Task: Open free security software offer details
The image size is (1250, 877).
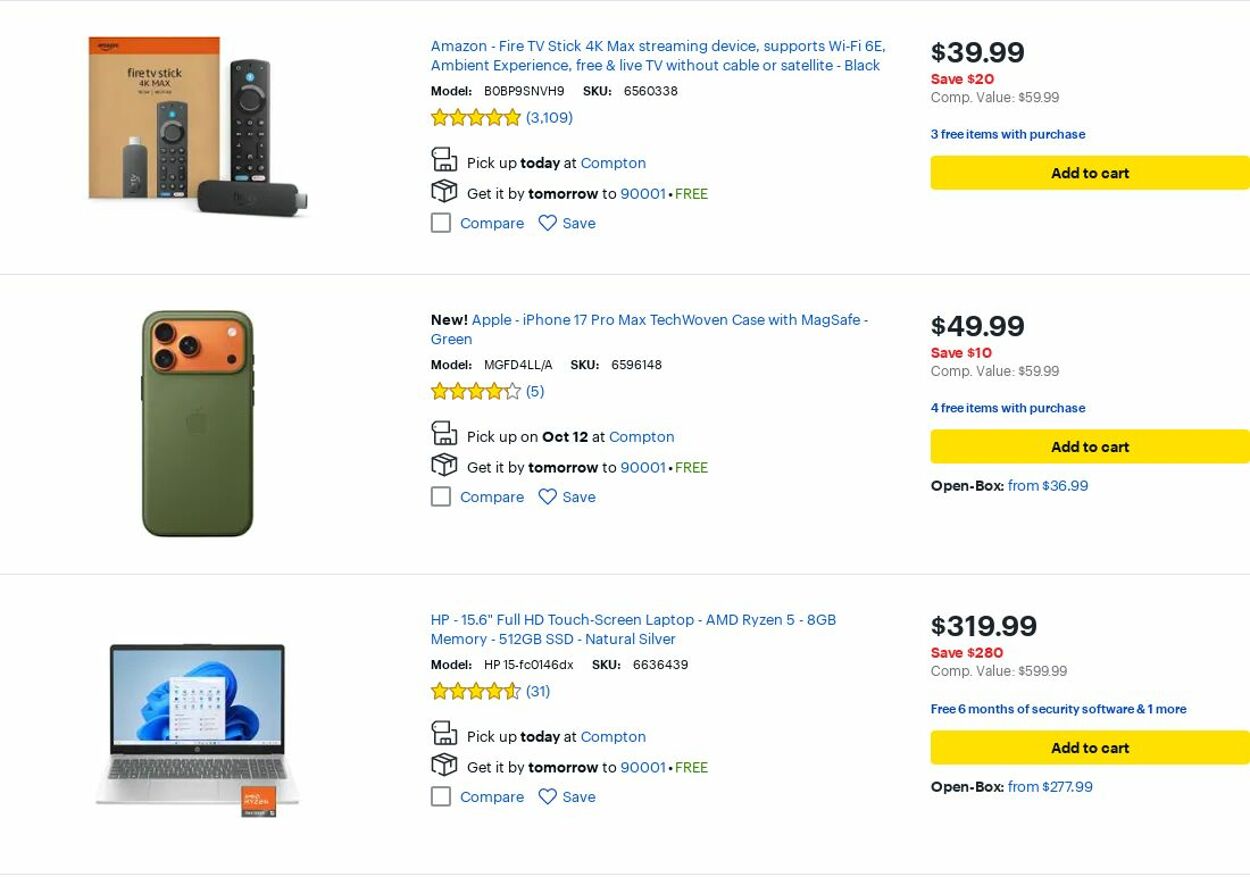Action: (1058, 709)
